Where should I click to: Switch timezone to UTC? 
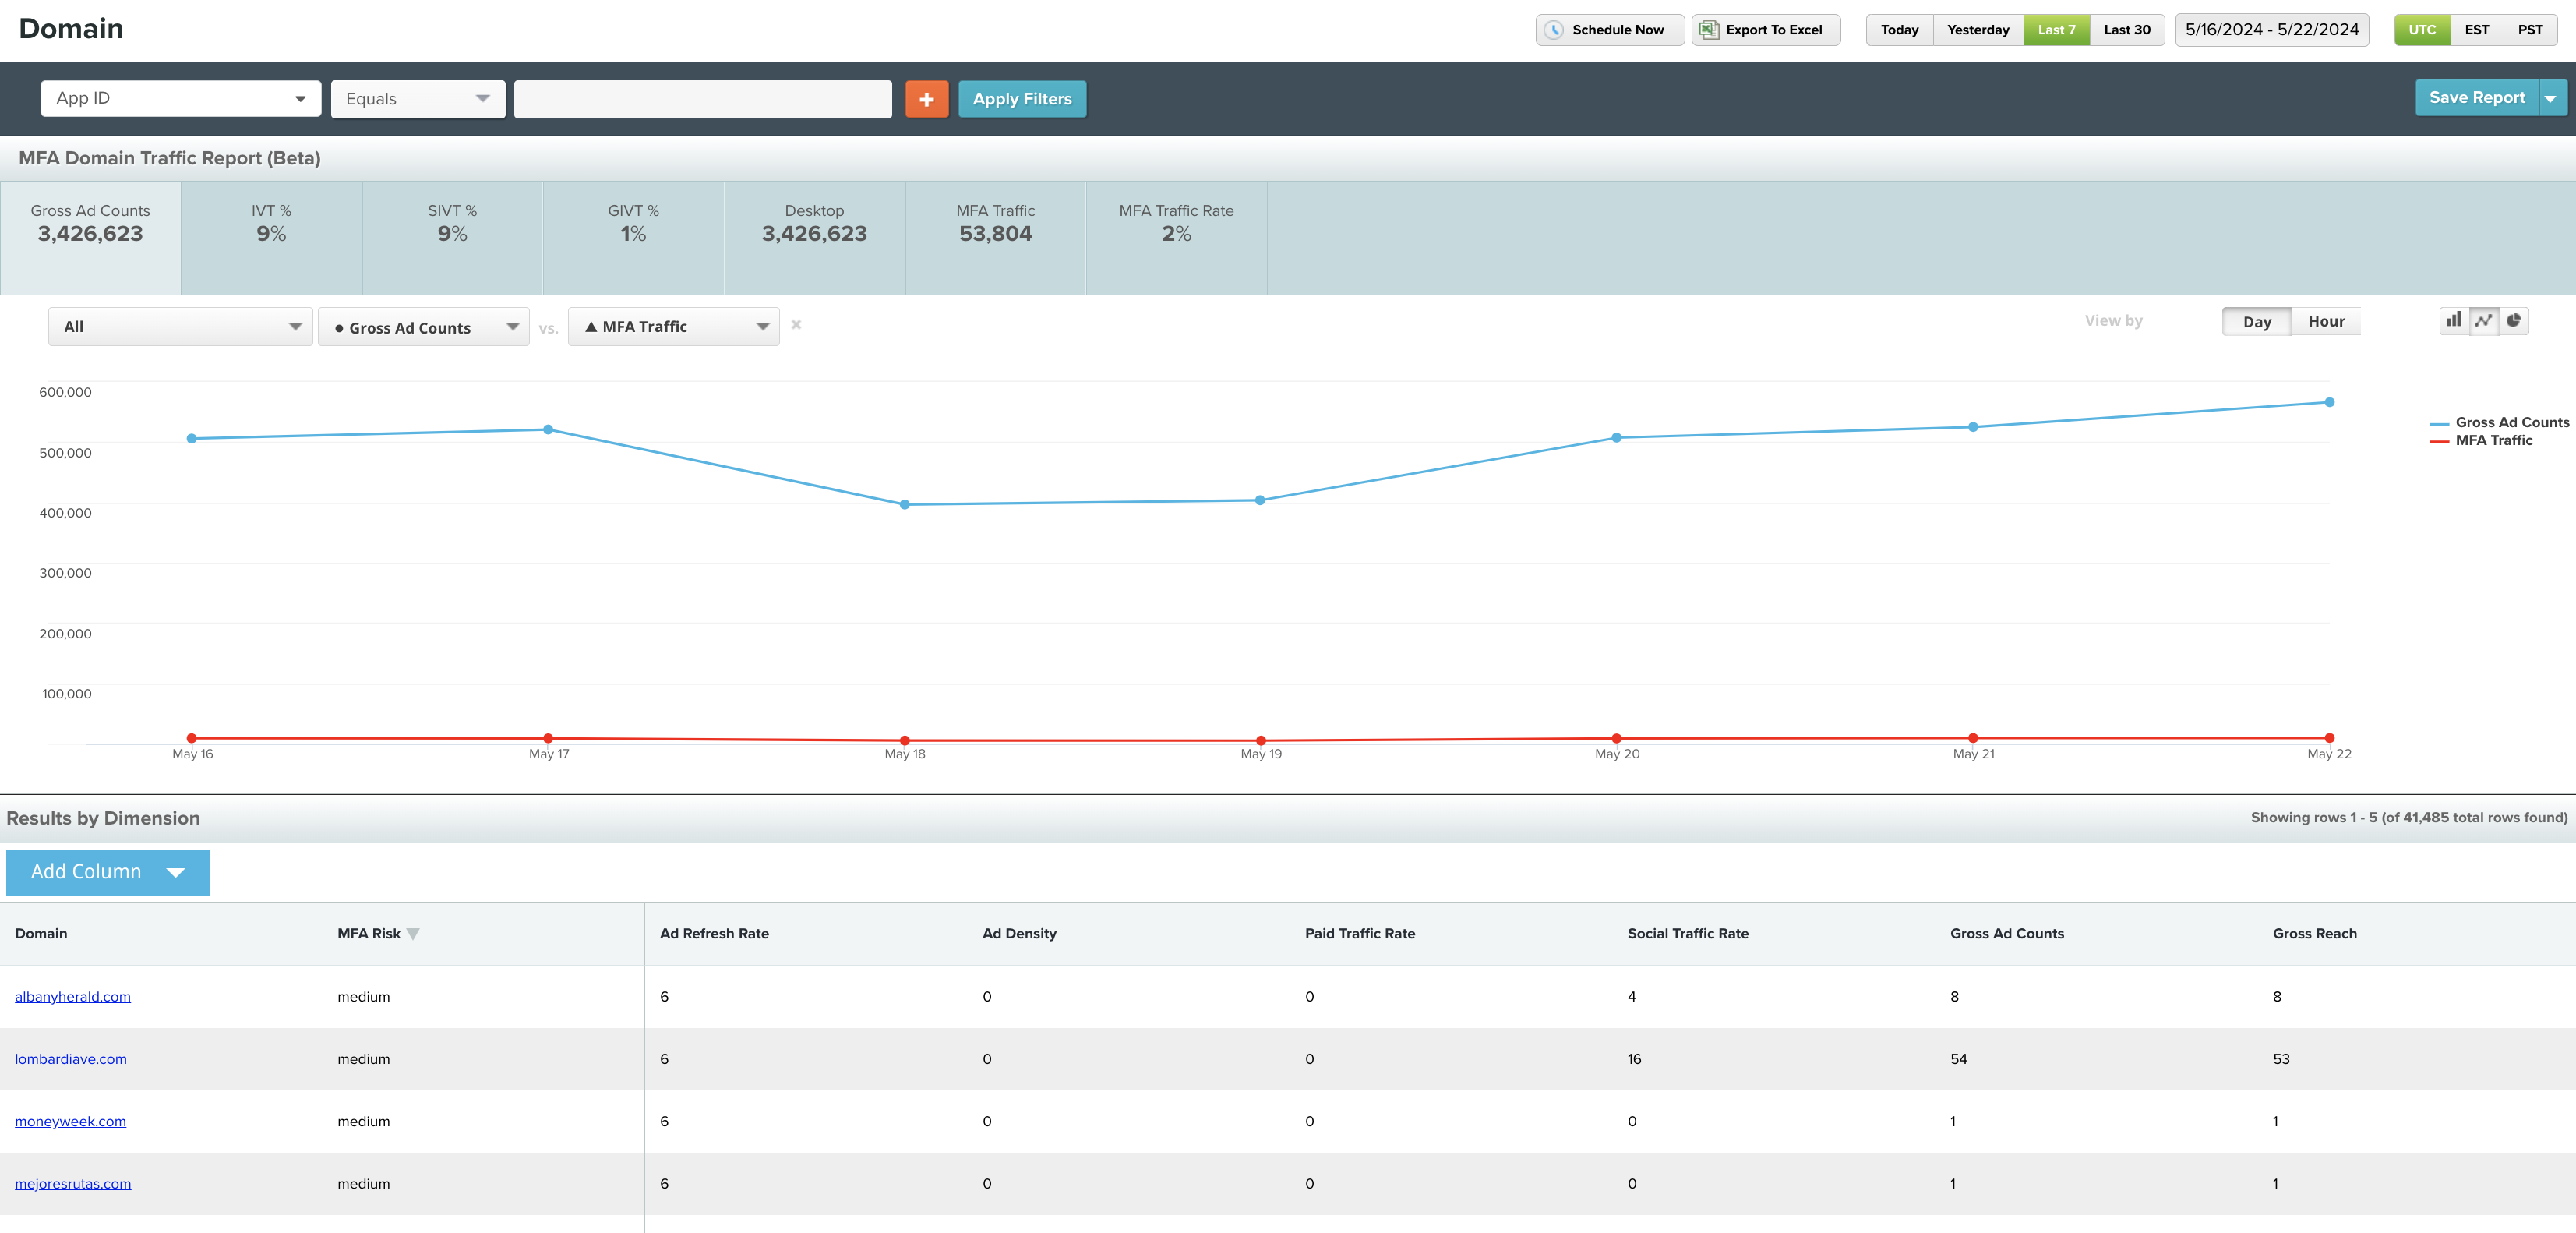pyautogui.click(x=2422, y=30)
